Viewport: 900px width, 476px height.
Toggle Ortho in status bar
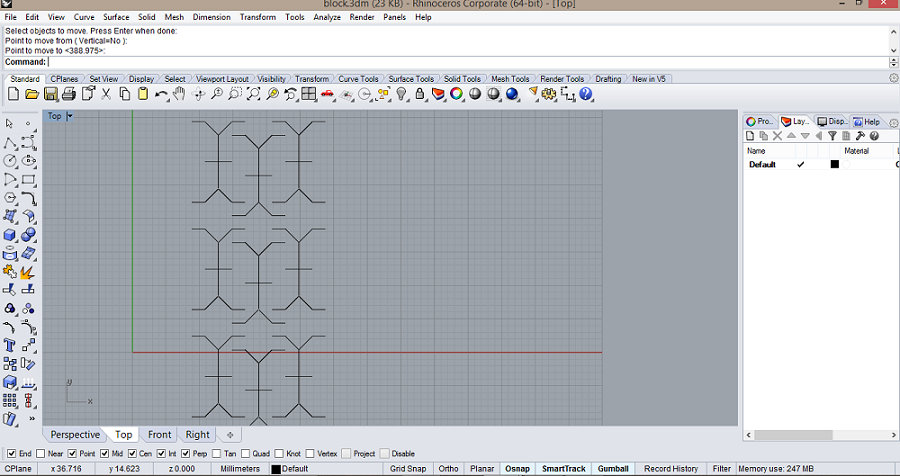[448, 469]
